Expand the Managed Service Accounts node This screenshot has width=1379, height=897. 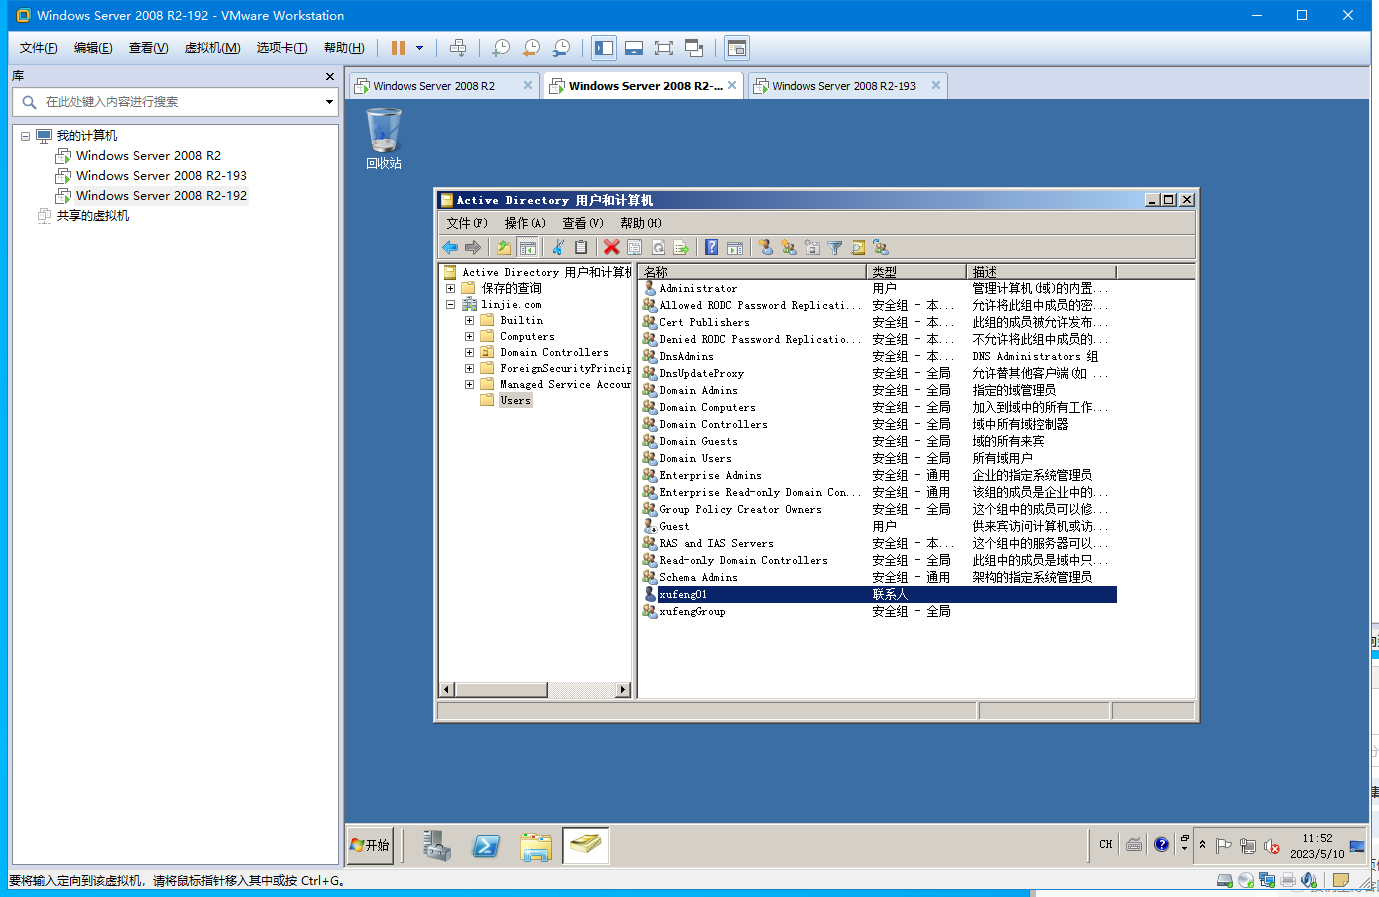point(469,384)
